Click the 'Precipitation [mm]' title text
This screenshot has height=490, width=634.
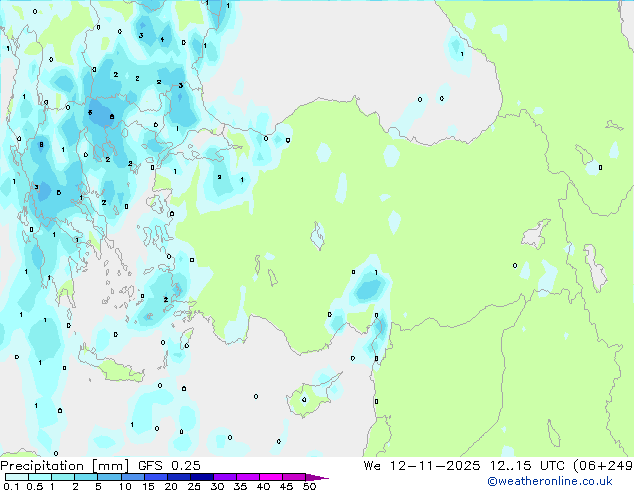point(65,466)
